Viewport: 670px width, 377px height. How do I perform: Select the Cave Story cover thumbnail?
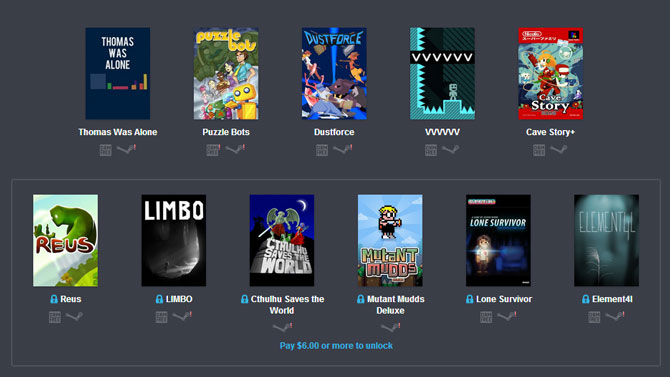550,74
